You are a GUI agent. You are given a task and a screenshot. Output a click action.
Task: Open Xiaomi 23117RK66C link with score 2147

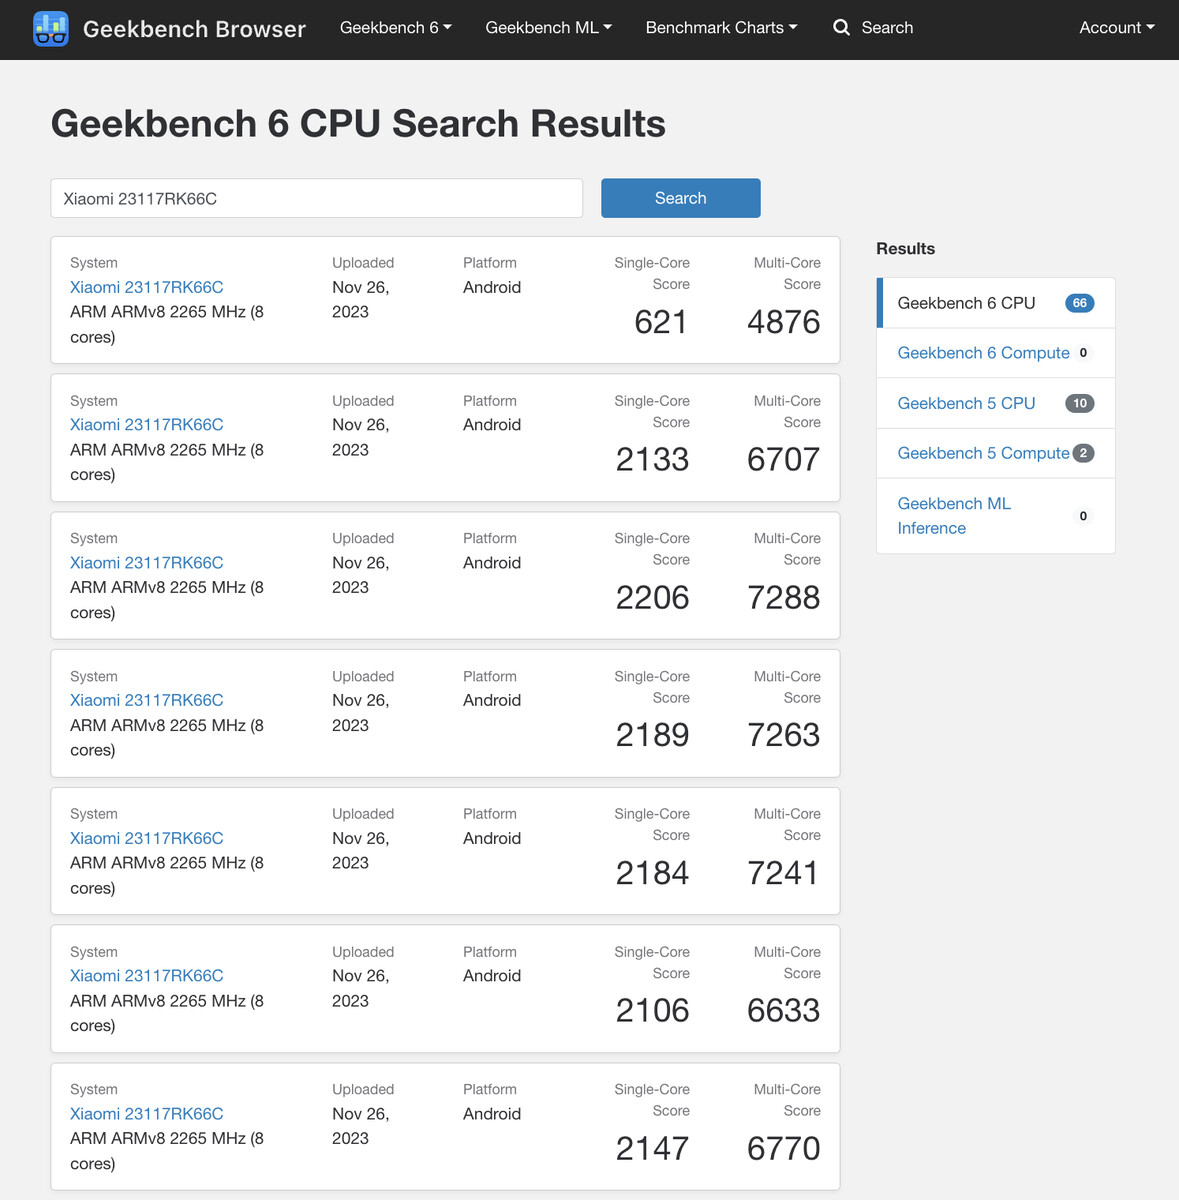147,1114
